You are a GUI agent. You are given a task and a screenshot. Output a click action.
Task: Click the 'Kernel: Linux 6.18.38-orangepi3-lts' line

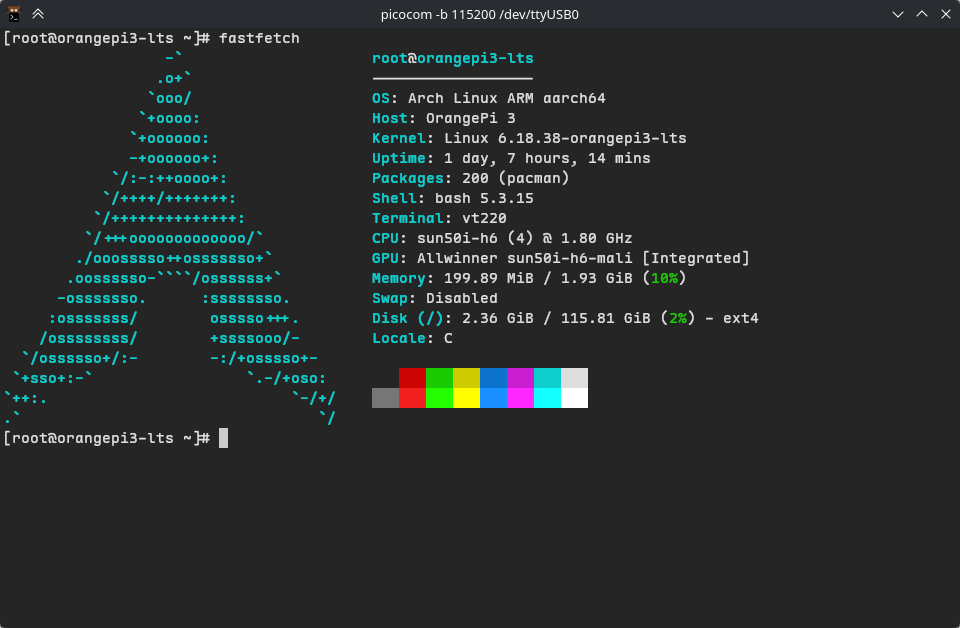point(529,138)
